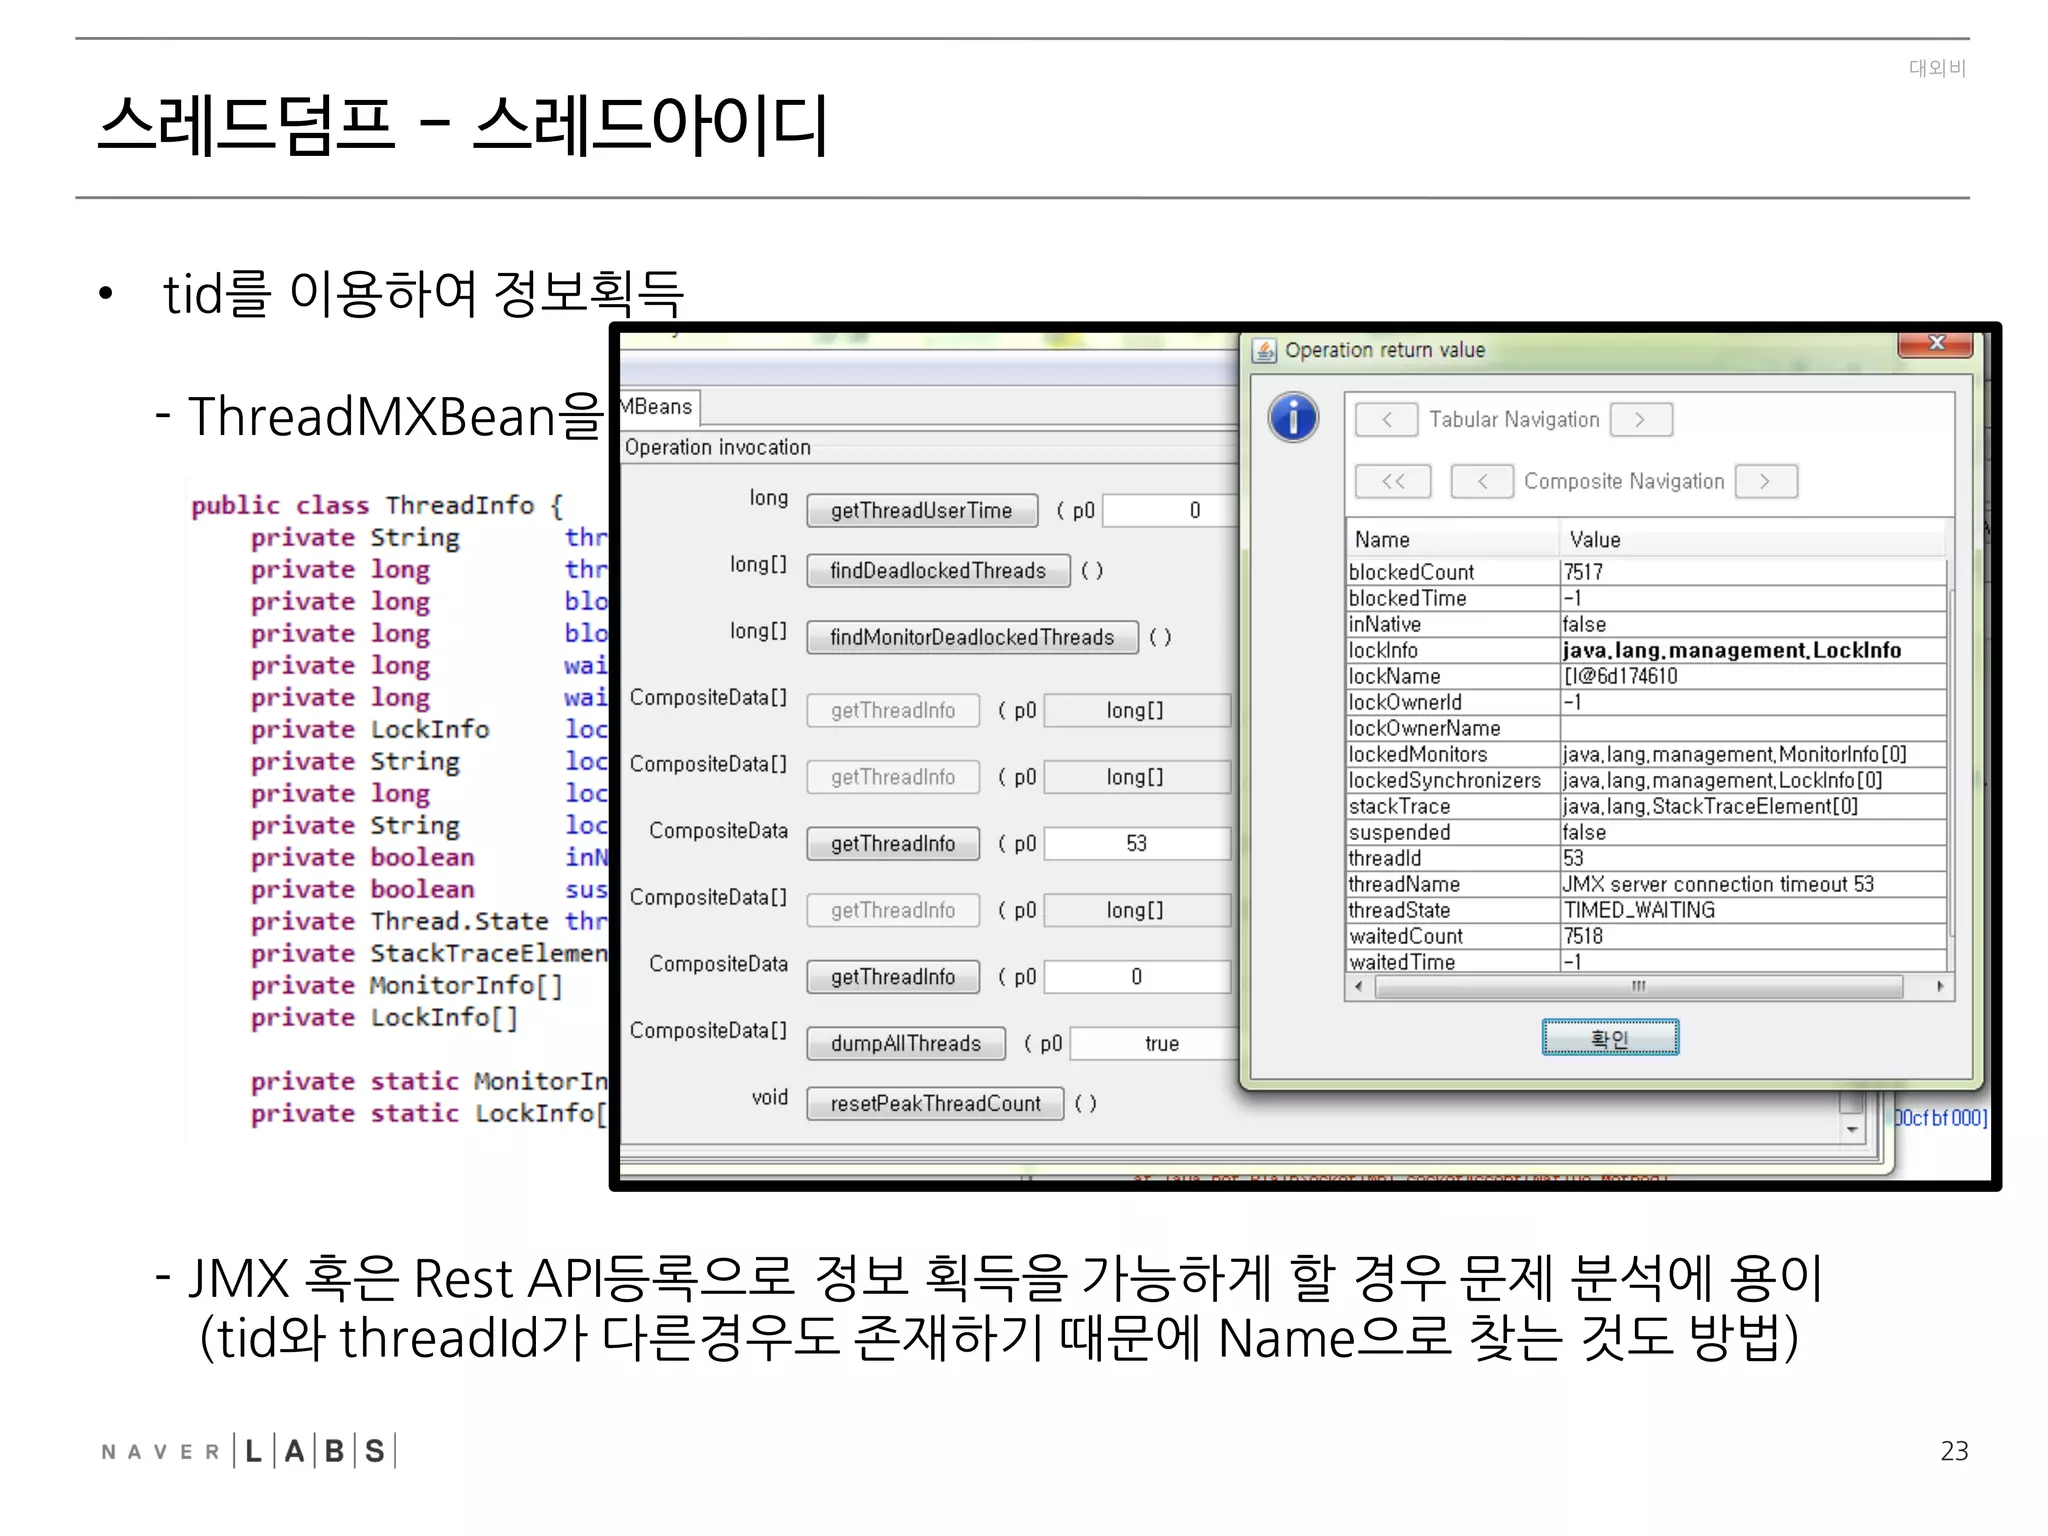
Task: Click the Java icon in dialog title bar
Action: [x=1265, y=350]
